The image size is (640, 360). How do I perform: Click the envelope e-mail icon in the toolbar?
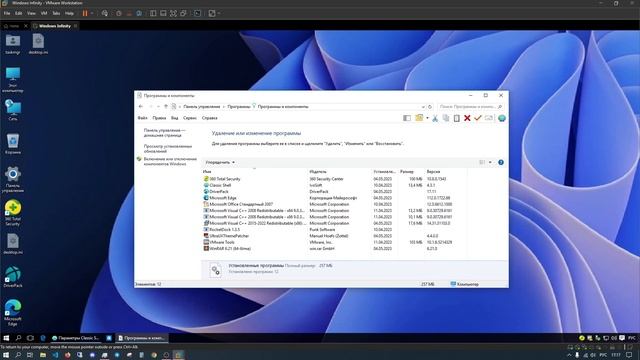(489, 118)
